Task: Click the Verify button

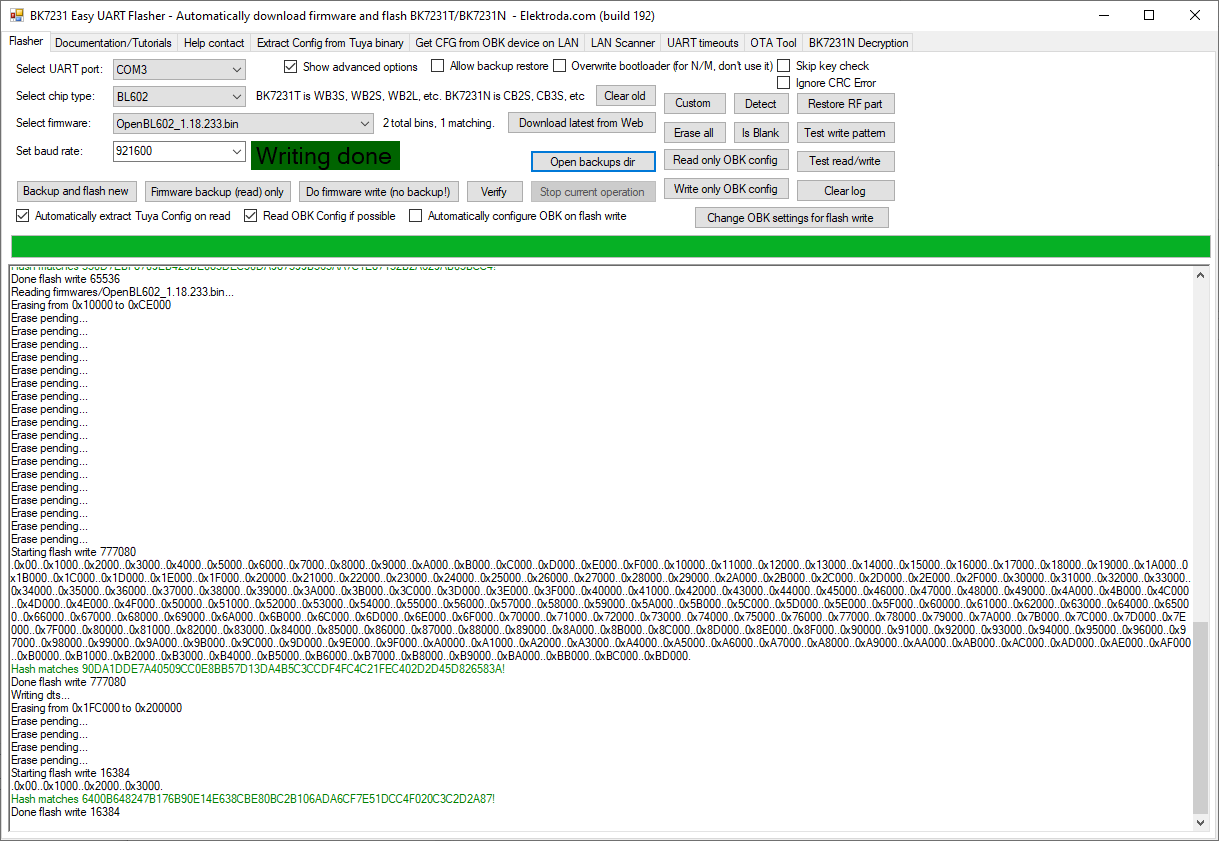Action: pos(494,191)
